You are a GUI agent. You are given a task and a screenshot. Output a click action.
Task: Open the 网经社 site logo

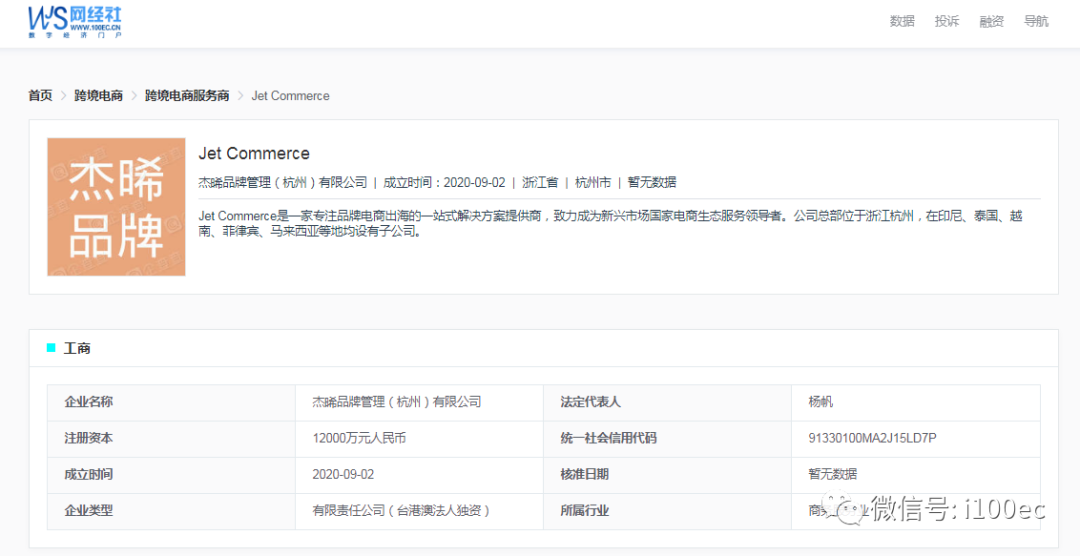[75, 21]
